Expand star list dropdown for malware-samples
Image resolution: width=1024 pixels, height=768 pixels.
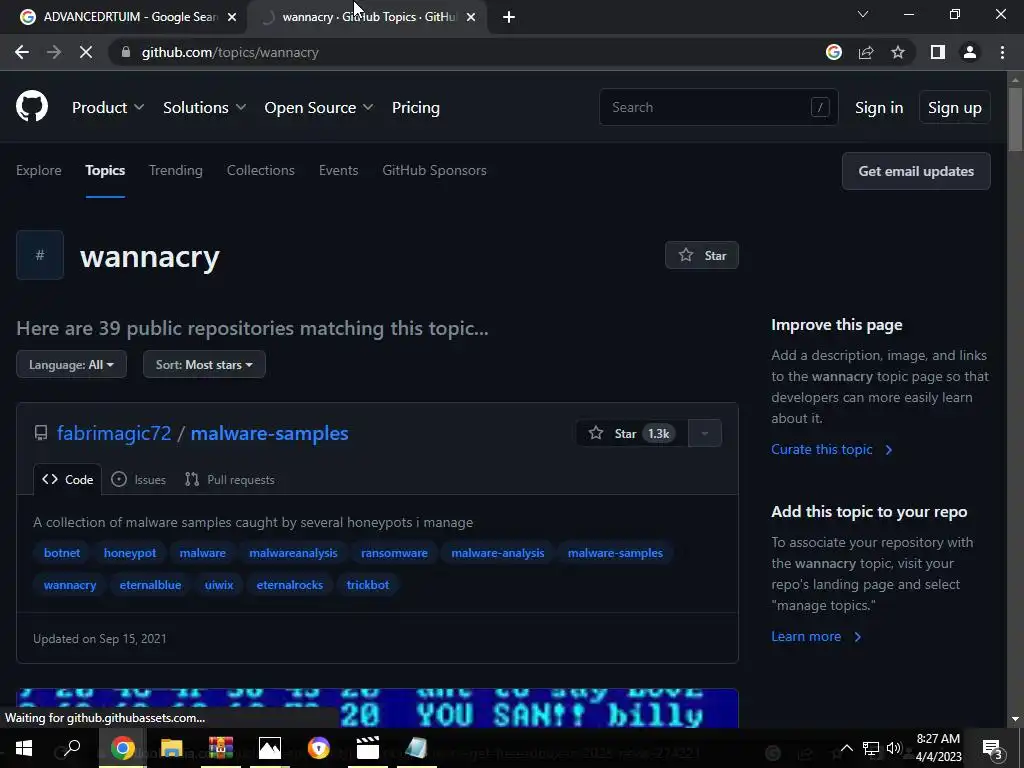pyautogui.click(x=705, y=433)
